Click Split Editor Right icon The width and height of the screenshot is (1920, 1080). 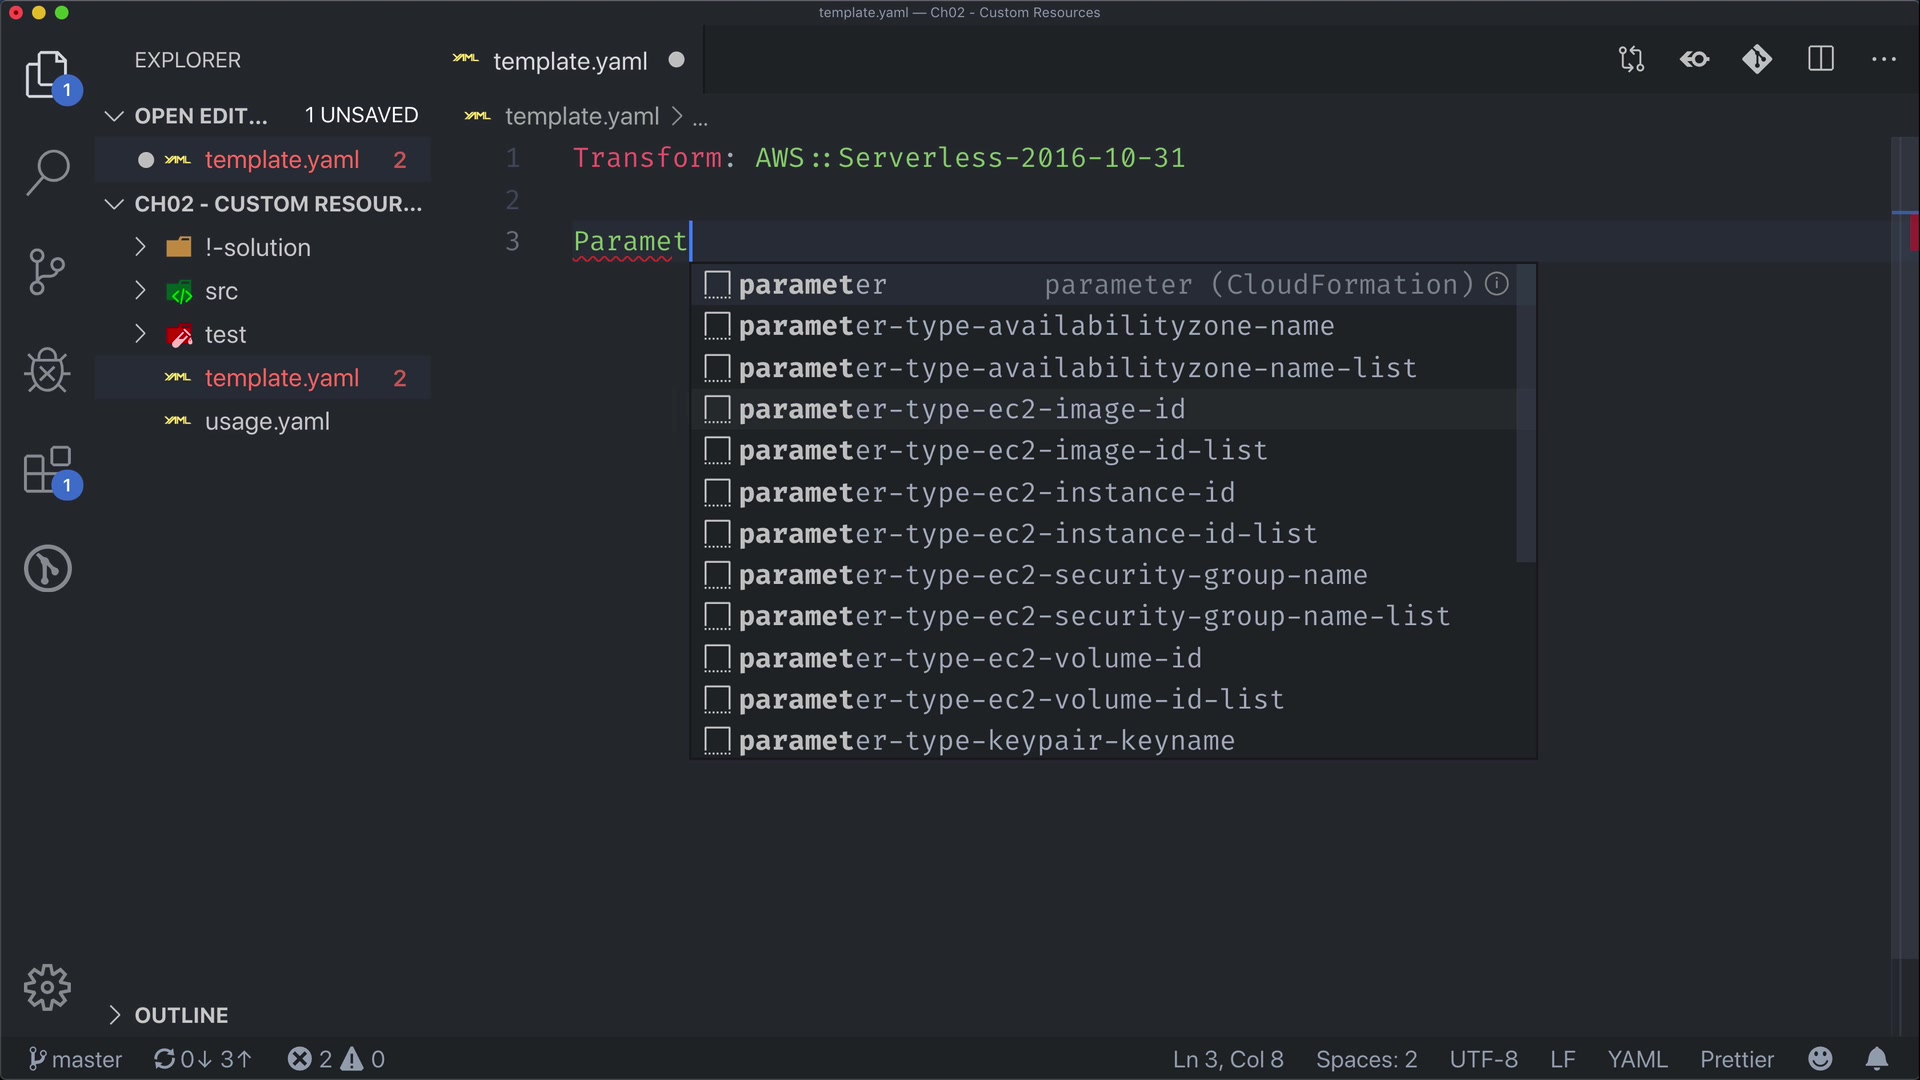click(1821, 59)
